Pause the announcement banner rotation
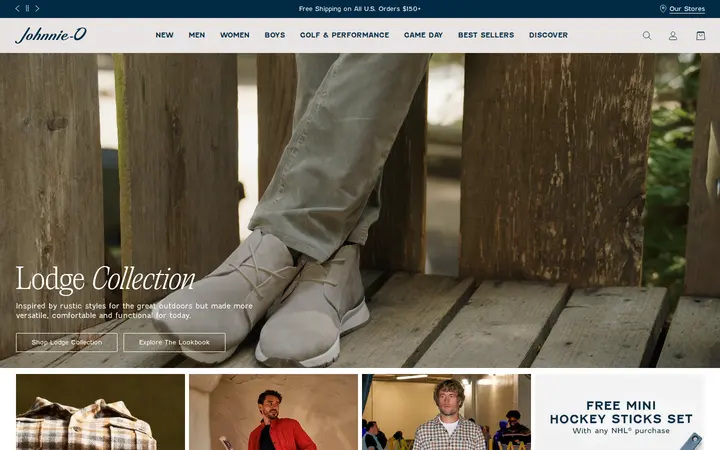This screenshot has height=450, width=720. pyautogui.click(x=27, y=8)
